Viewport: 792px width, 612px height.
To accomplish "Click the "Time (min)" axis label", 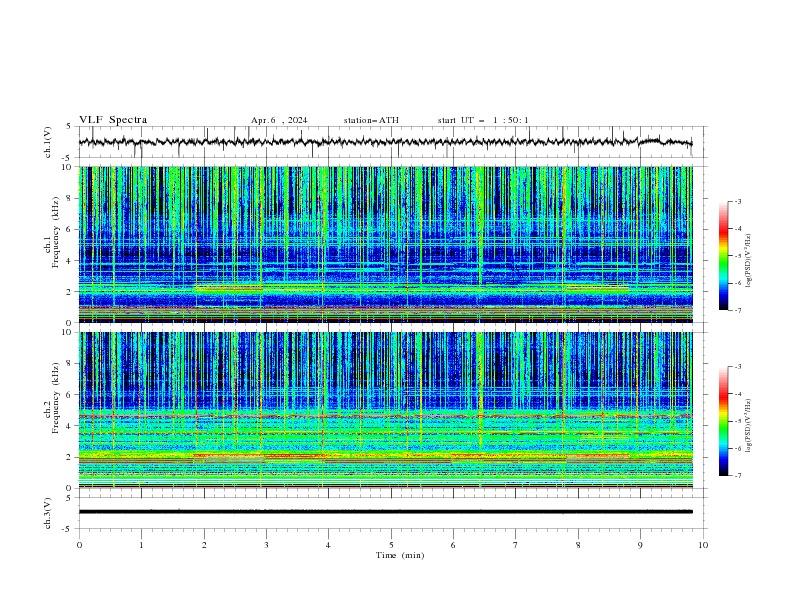I will point(400,555).
